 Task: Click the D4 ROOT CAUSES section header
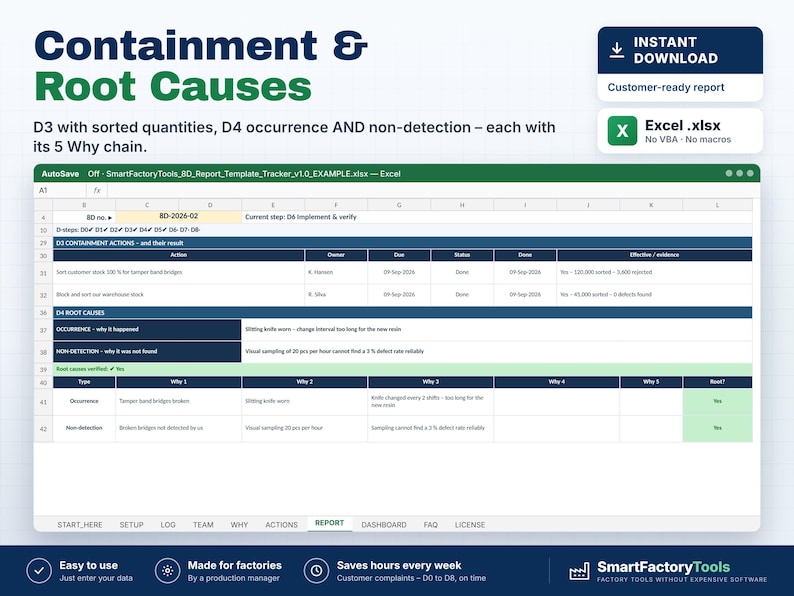click(x=403, y=312)
